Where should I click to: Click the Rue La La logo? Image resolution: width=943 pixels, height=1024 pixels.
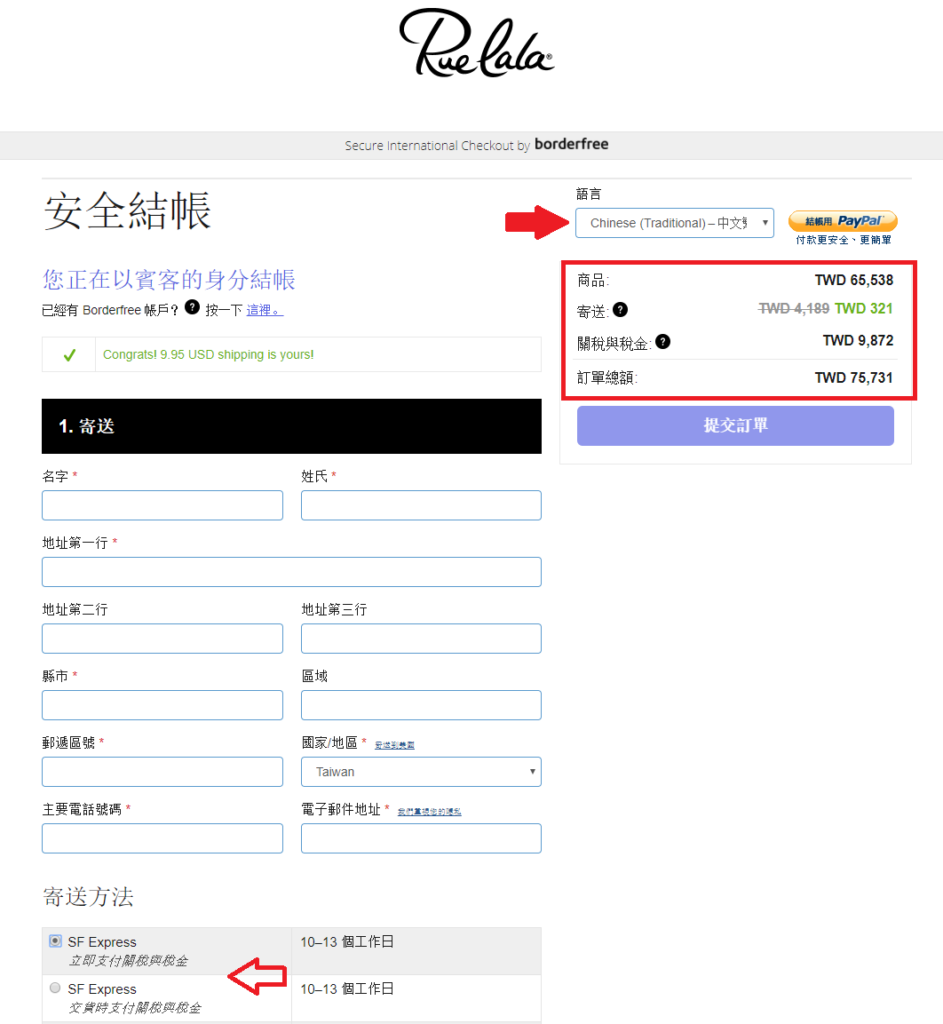(476, 44)
